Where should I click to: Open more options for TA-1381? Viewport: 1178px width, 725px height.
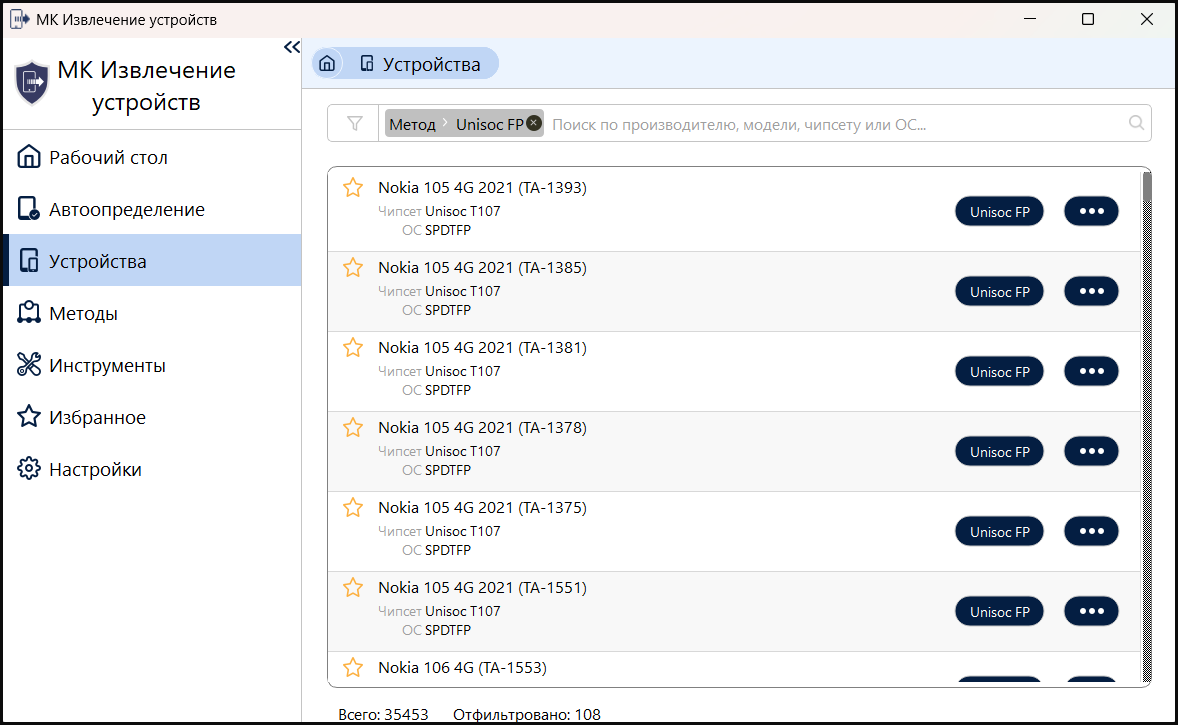(1091, 371)
